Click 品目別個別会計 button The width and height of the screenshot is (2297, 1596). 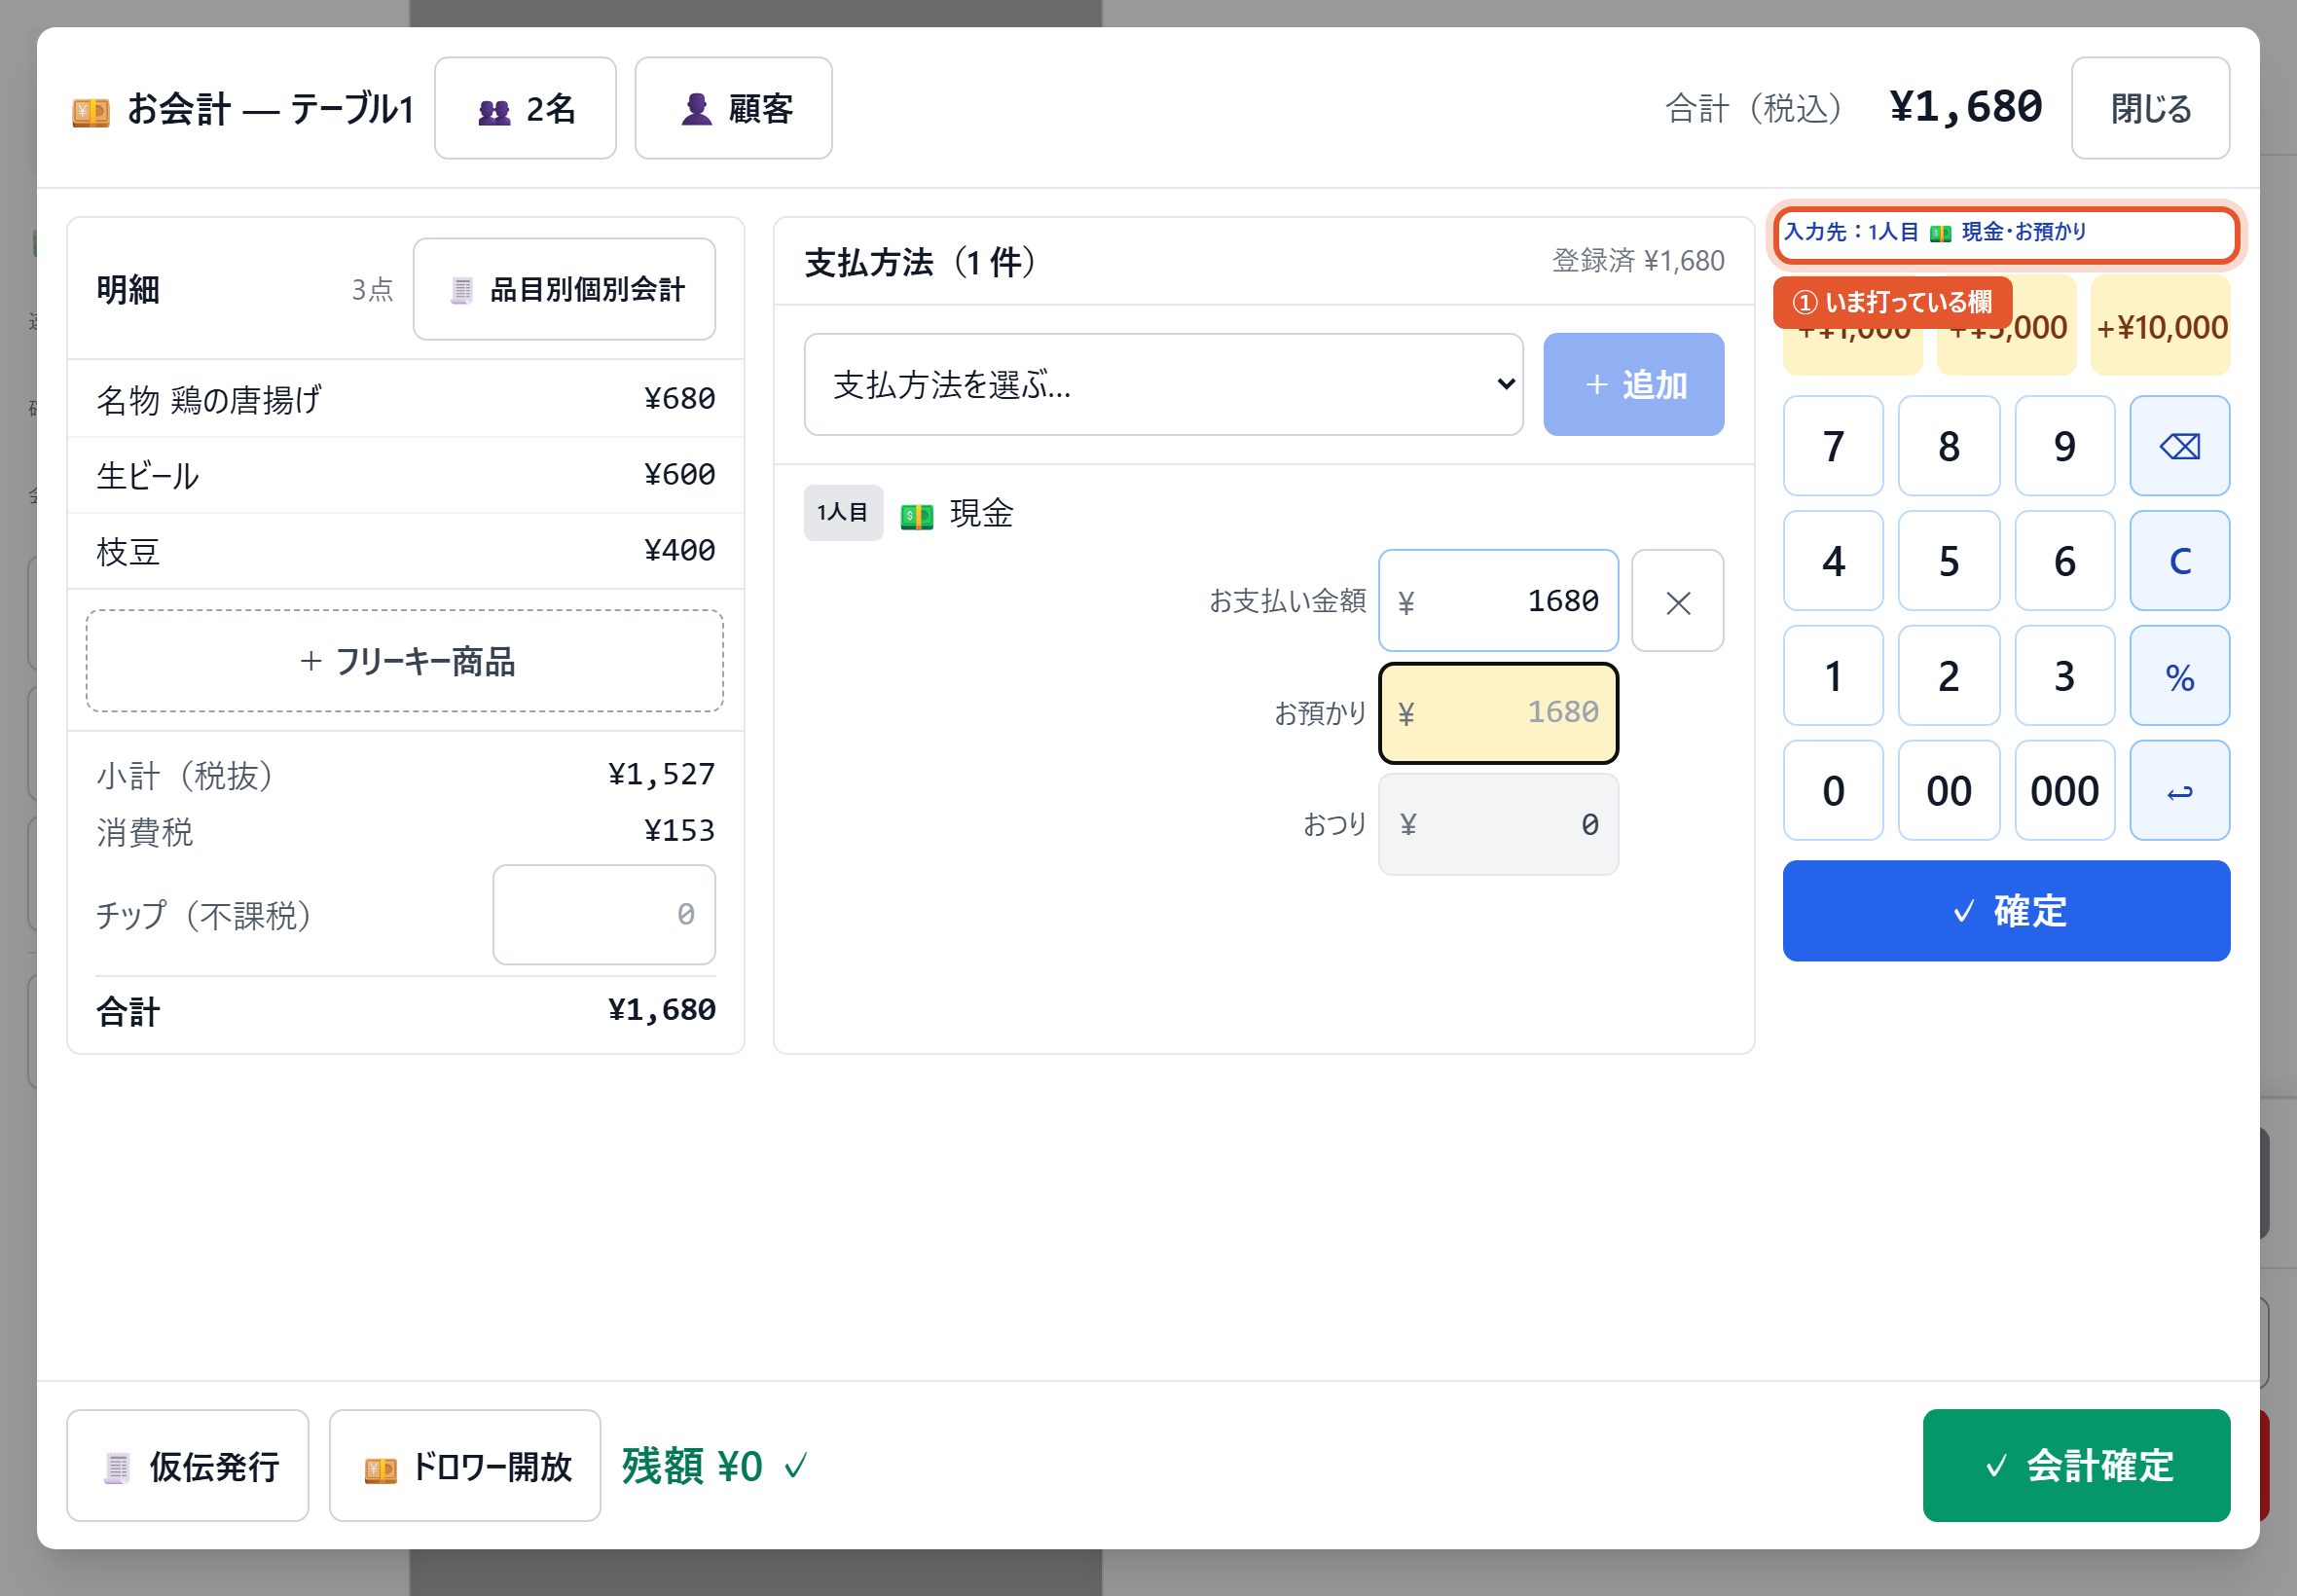pyautogui.click(x=564, y=289)
